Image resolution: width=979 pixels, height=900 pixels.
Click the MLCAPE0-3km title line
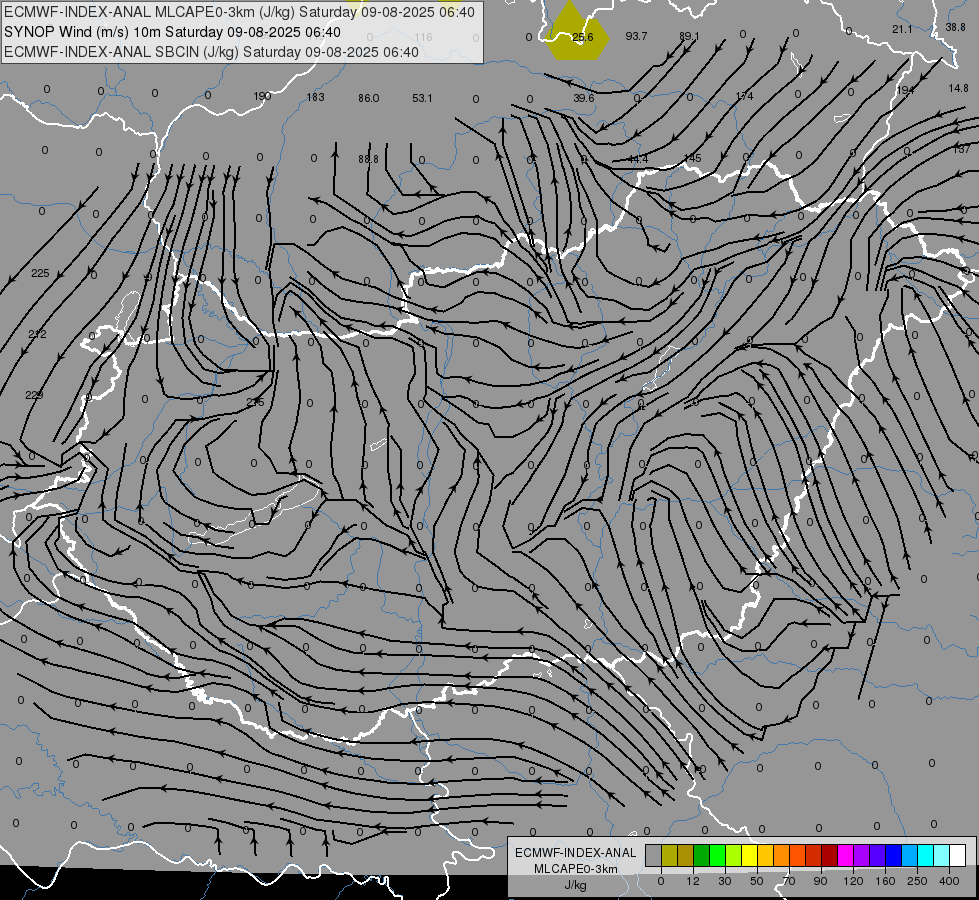tap(239, 12)
